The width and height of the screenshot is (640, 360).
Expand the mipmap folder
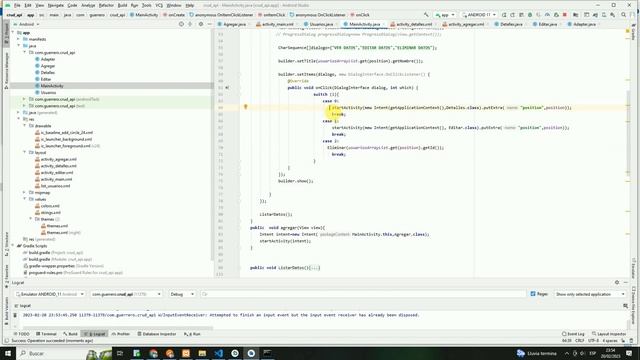click(24, 192)
